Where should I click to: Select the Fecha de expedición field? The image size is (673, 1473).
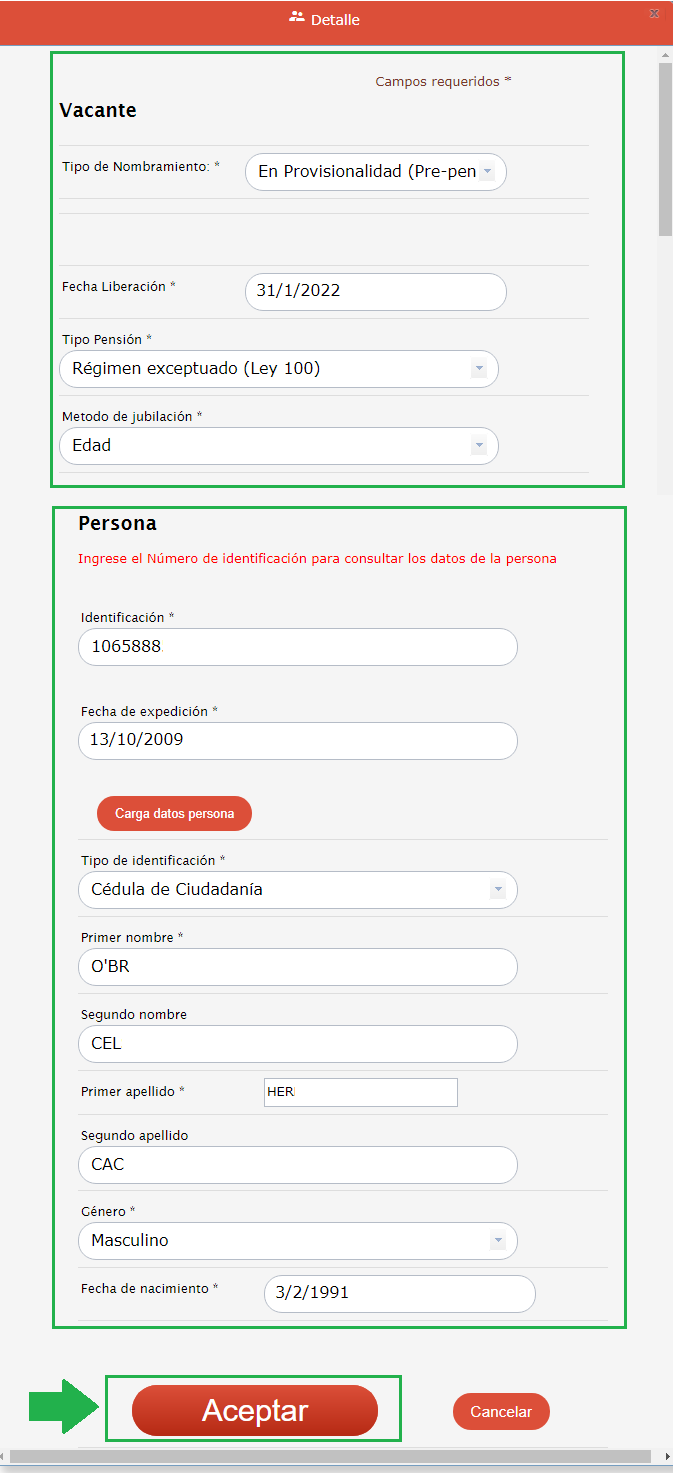pyautogui.click(x=297, y=741)
